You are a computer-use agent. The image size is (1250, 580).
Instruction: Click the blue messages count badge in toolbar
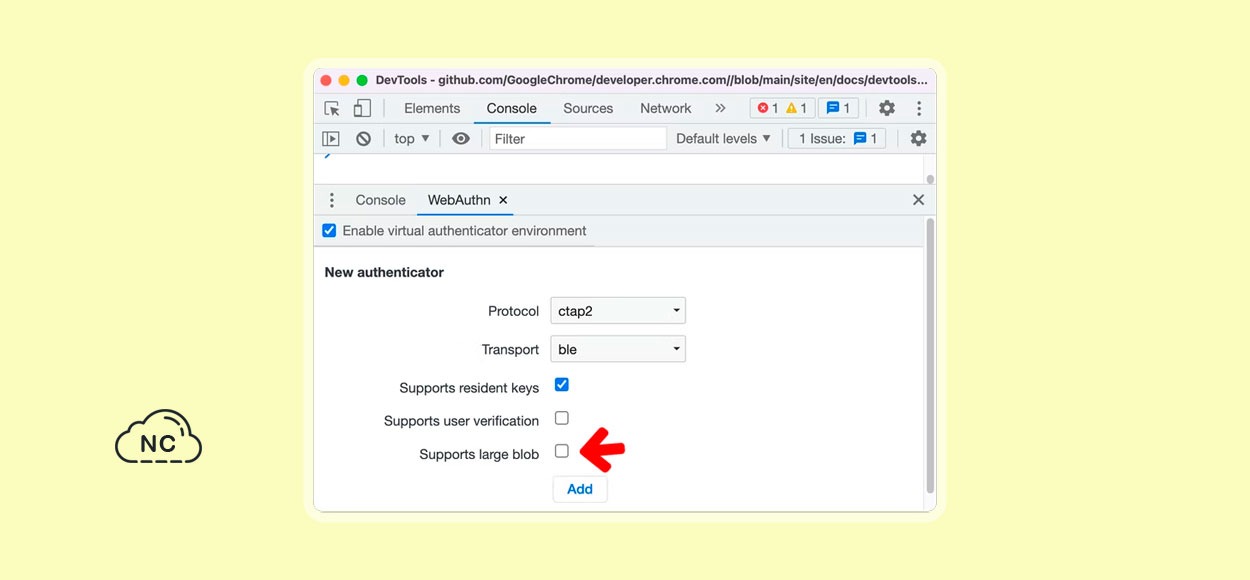coord(838,108)
